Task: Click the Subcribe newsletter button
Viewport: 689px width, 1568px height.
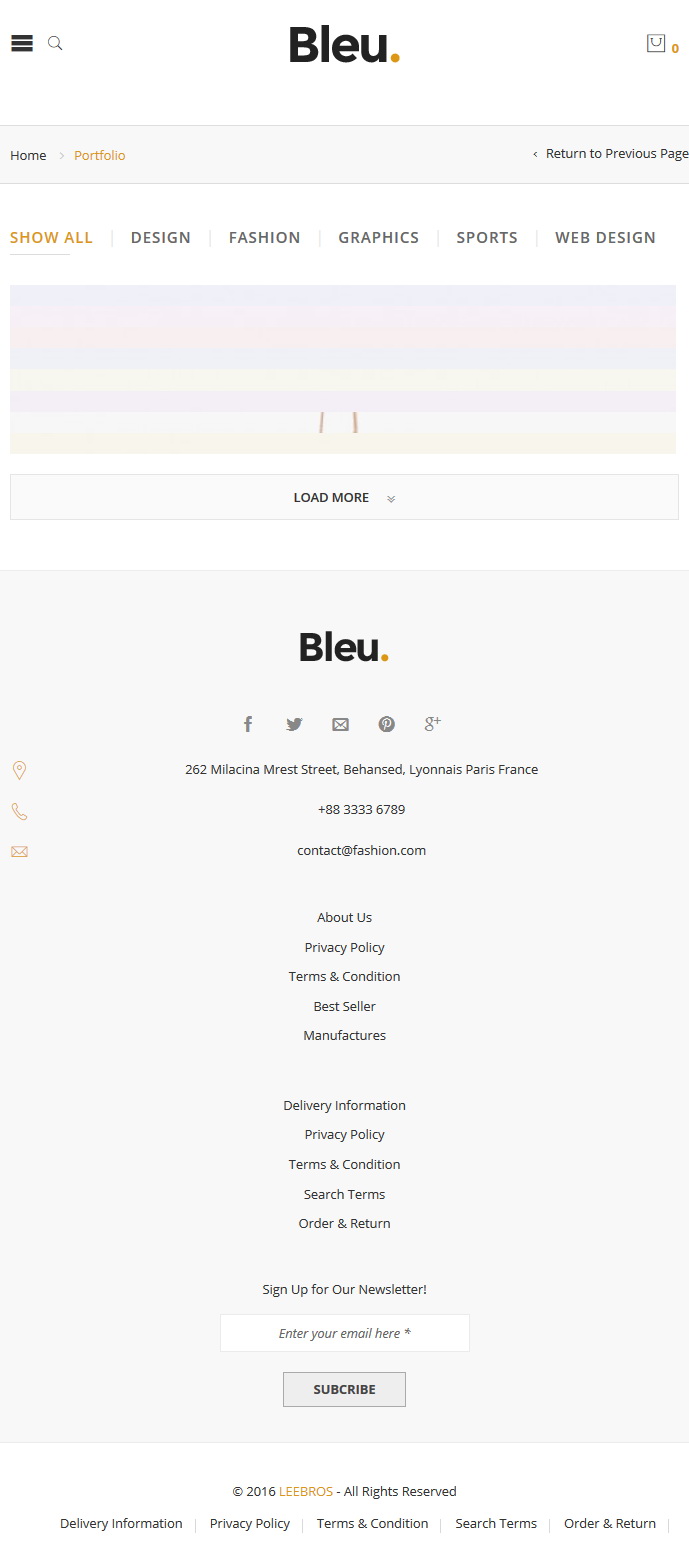Action: 344,1389
